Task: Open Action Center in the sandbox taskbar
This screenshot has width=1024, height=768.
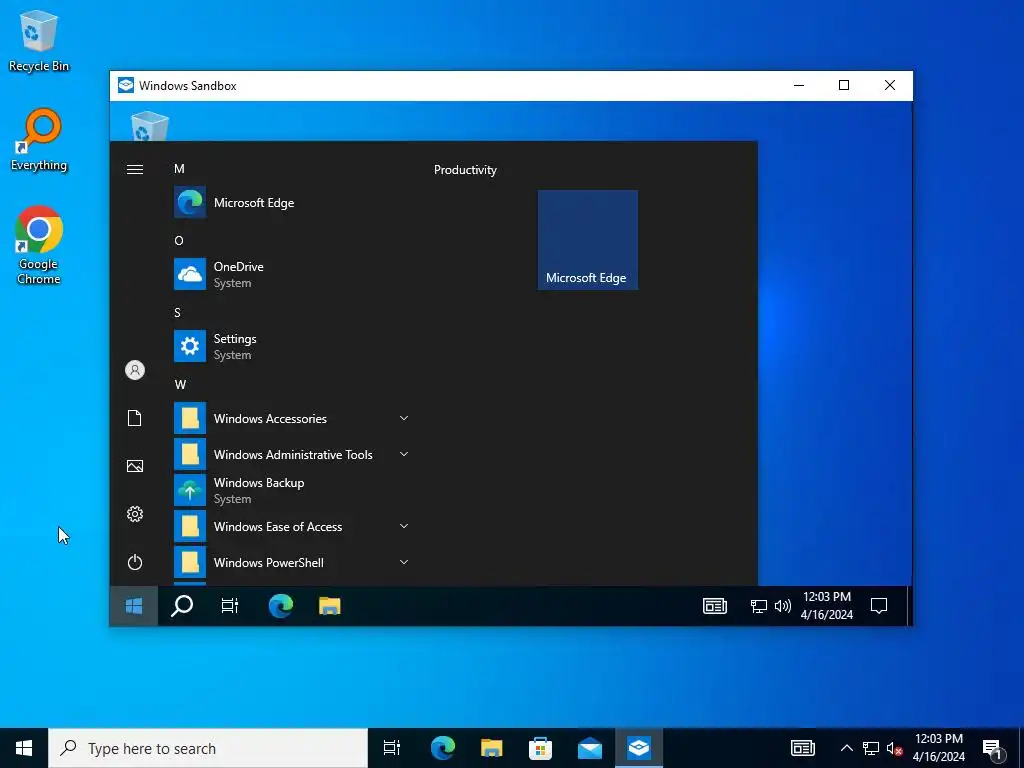Action: pos(879,606)
